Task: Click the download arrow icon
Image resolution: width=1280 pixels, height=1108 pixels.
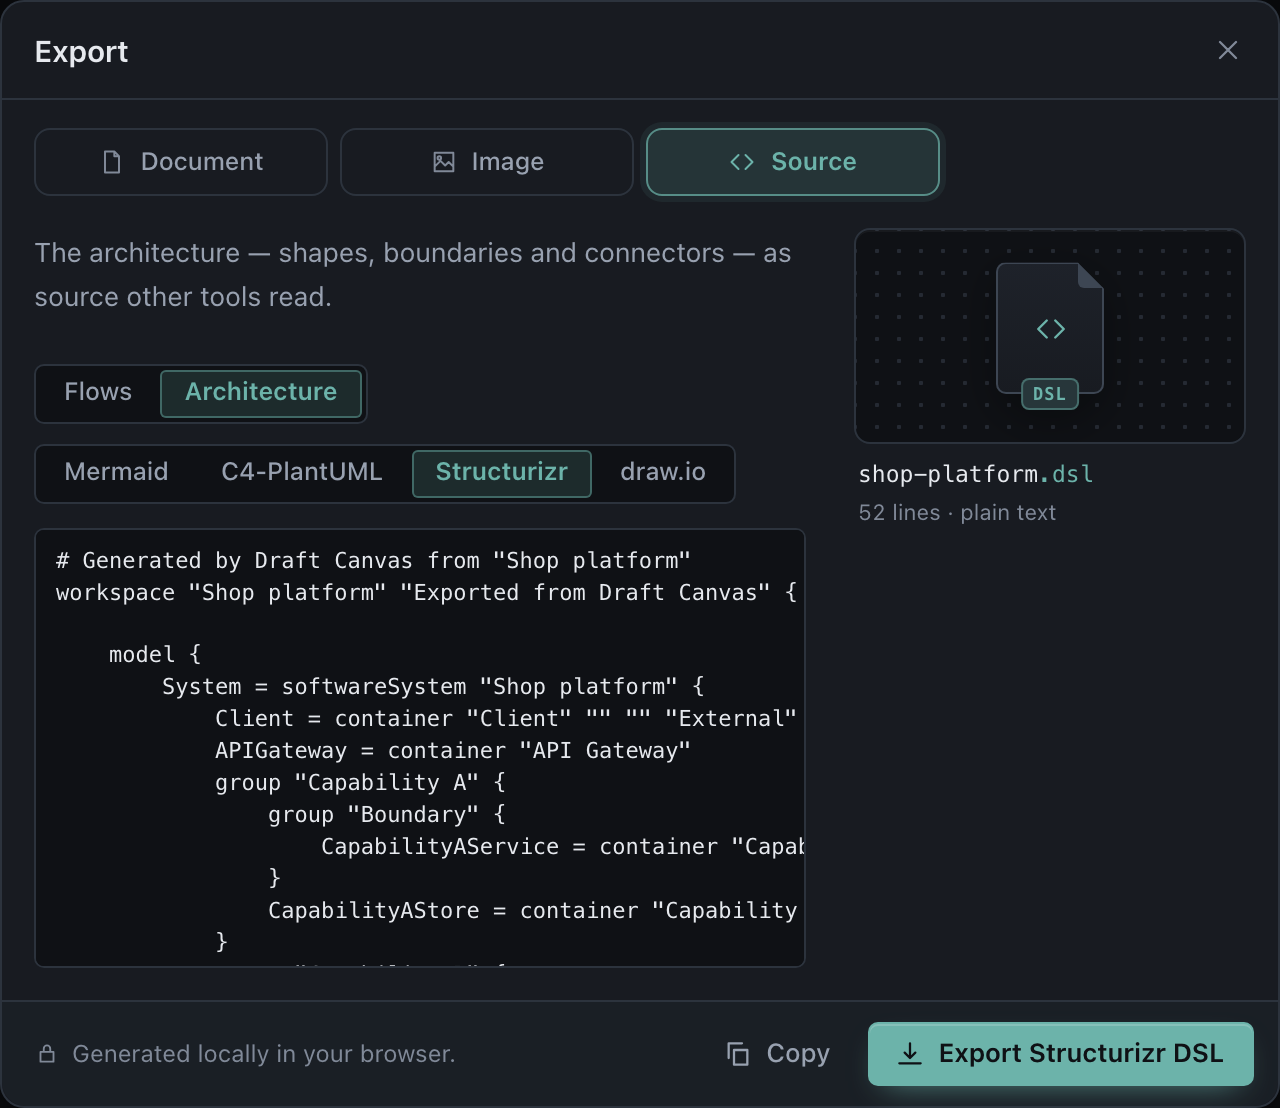Action: (910, 1054)
